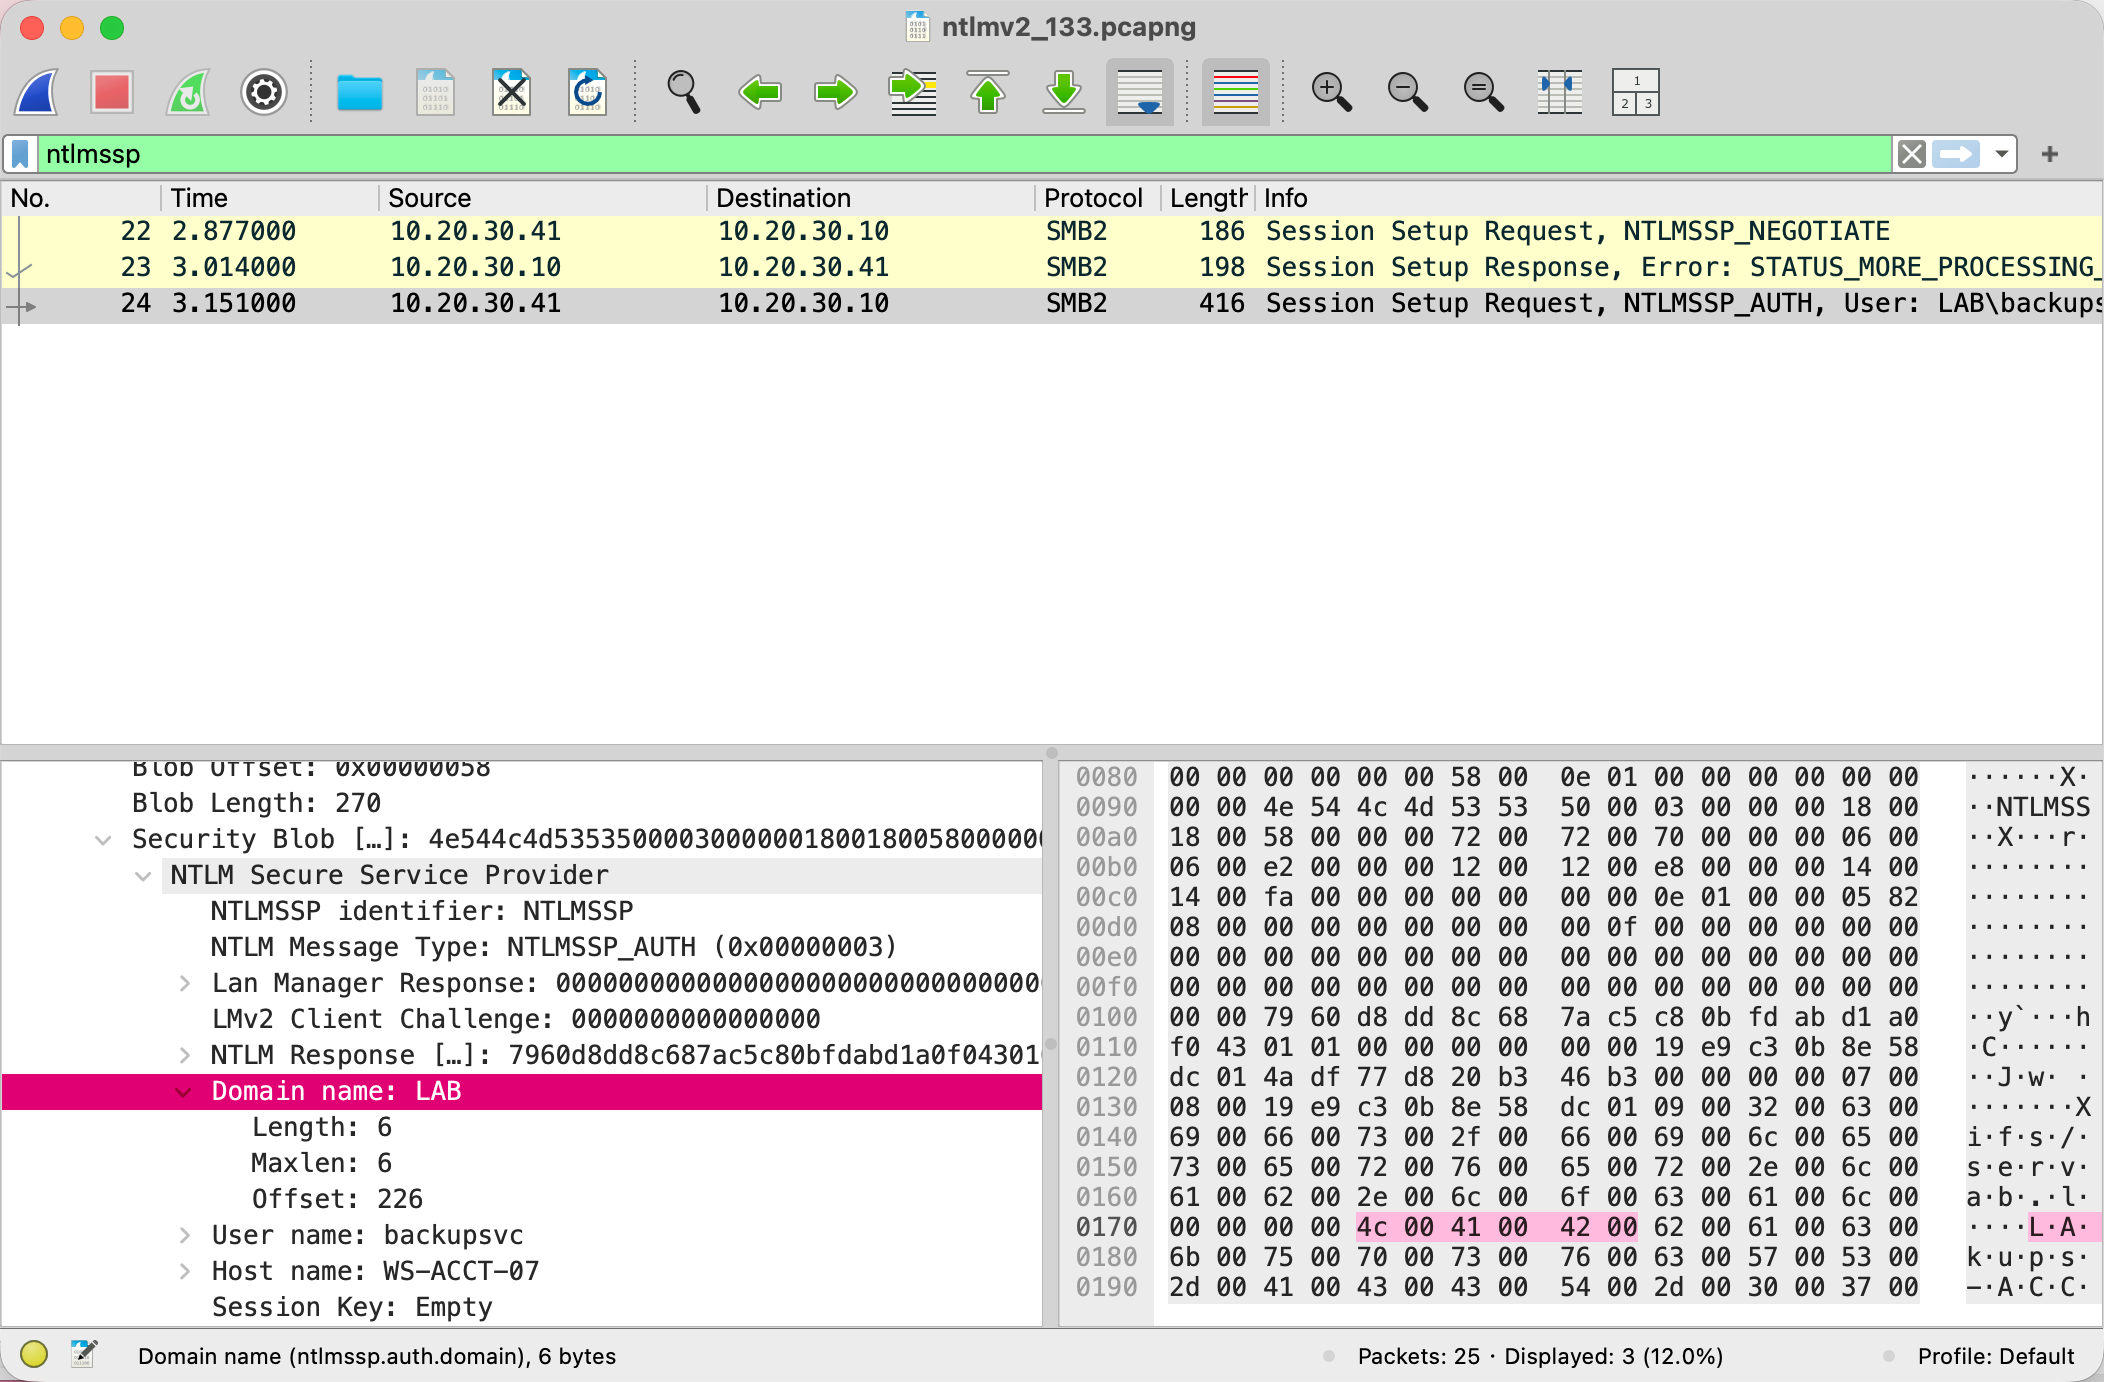Expand NTLM Response field
Screen dimensions: 2104x1382
[x=184, y=1056]
